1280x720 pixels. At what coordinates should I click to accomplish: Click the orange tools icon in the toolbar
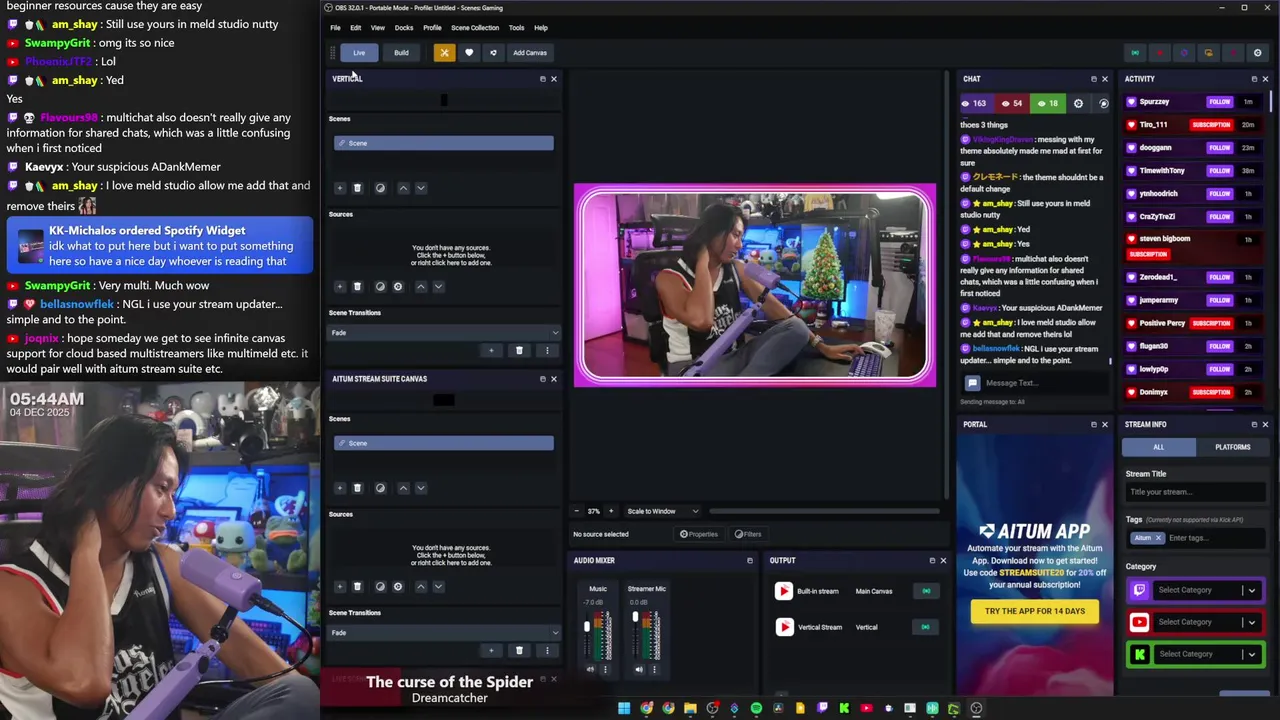pyautogui.click(x=444, y=53)
